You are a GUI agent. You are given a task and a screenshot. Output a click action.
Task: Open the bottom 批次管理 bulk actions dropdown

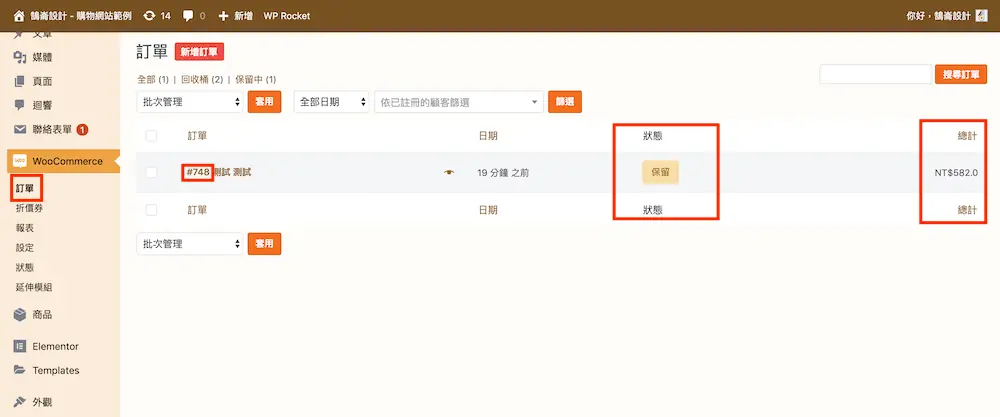(x=189, y=244)
